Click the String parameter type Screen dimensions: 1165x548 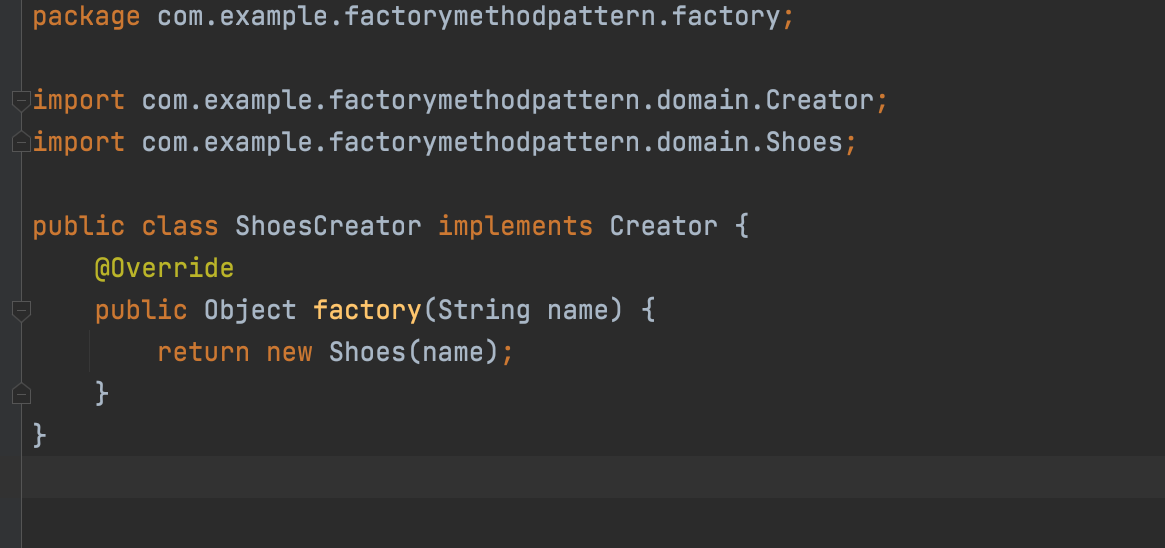[x=484, y=310]
